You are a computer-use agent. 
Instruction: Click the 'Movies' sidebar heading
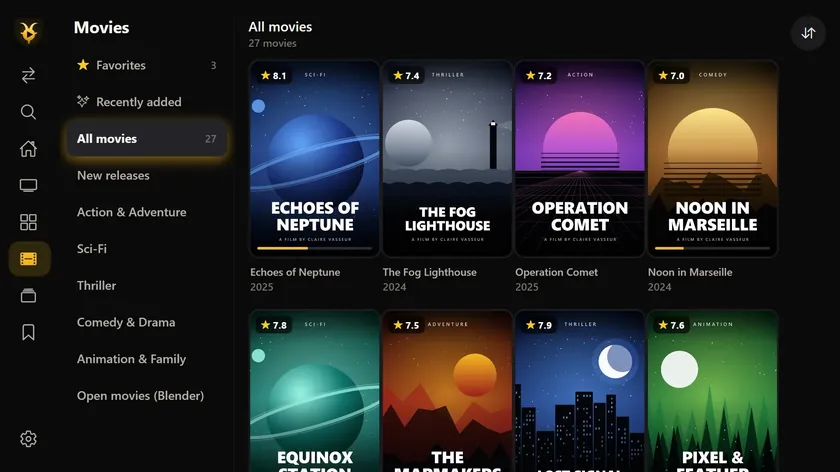pos(101,27)
